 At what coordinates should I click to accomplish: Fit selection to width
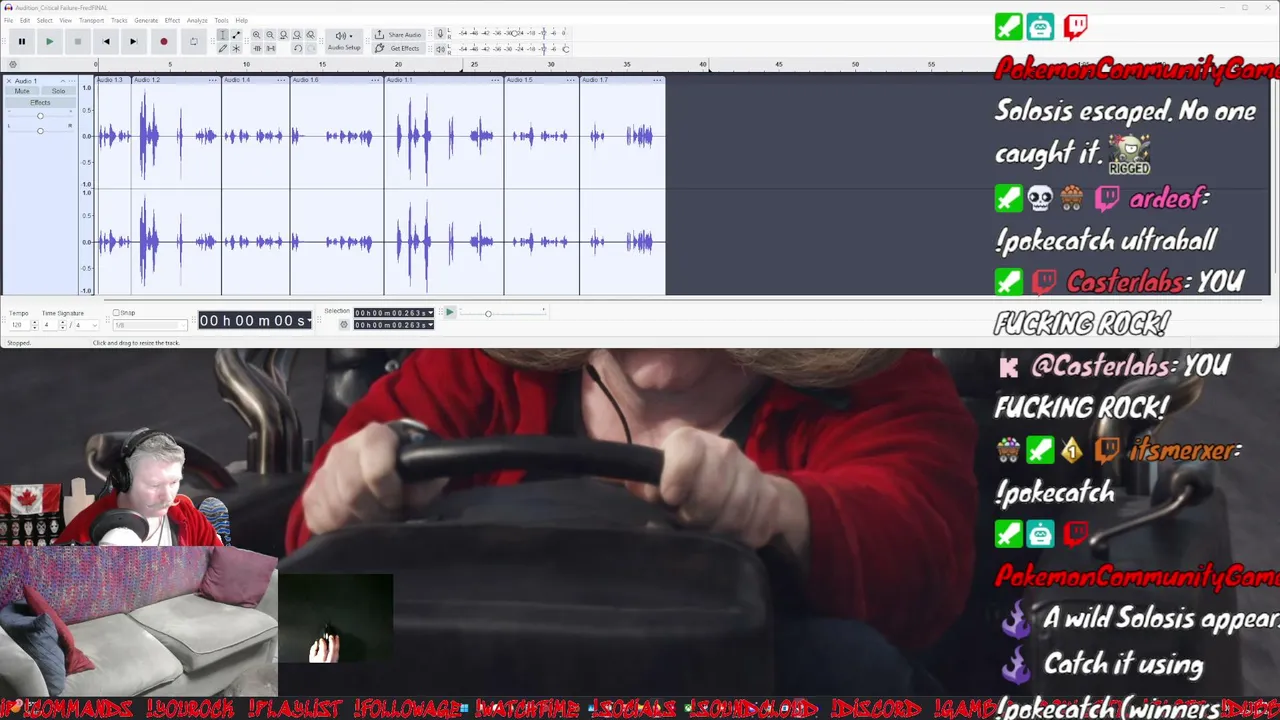[x=283, y=35]
